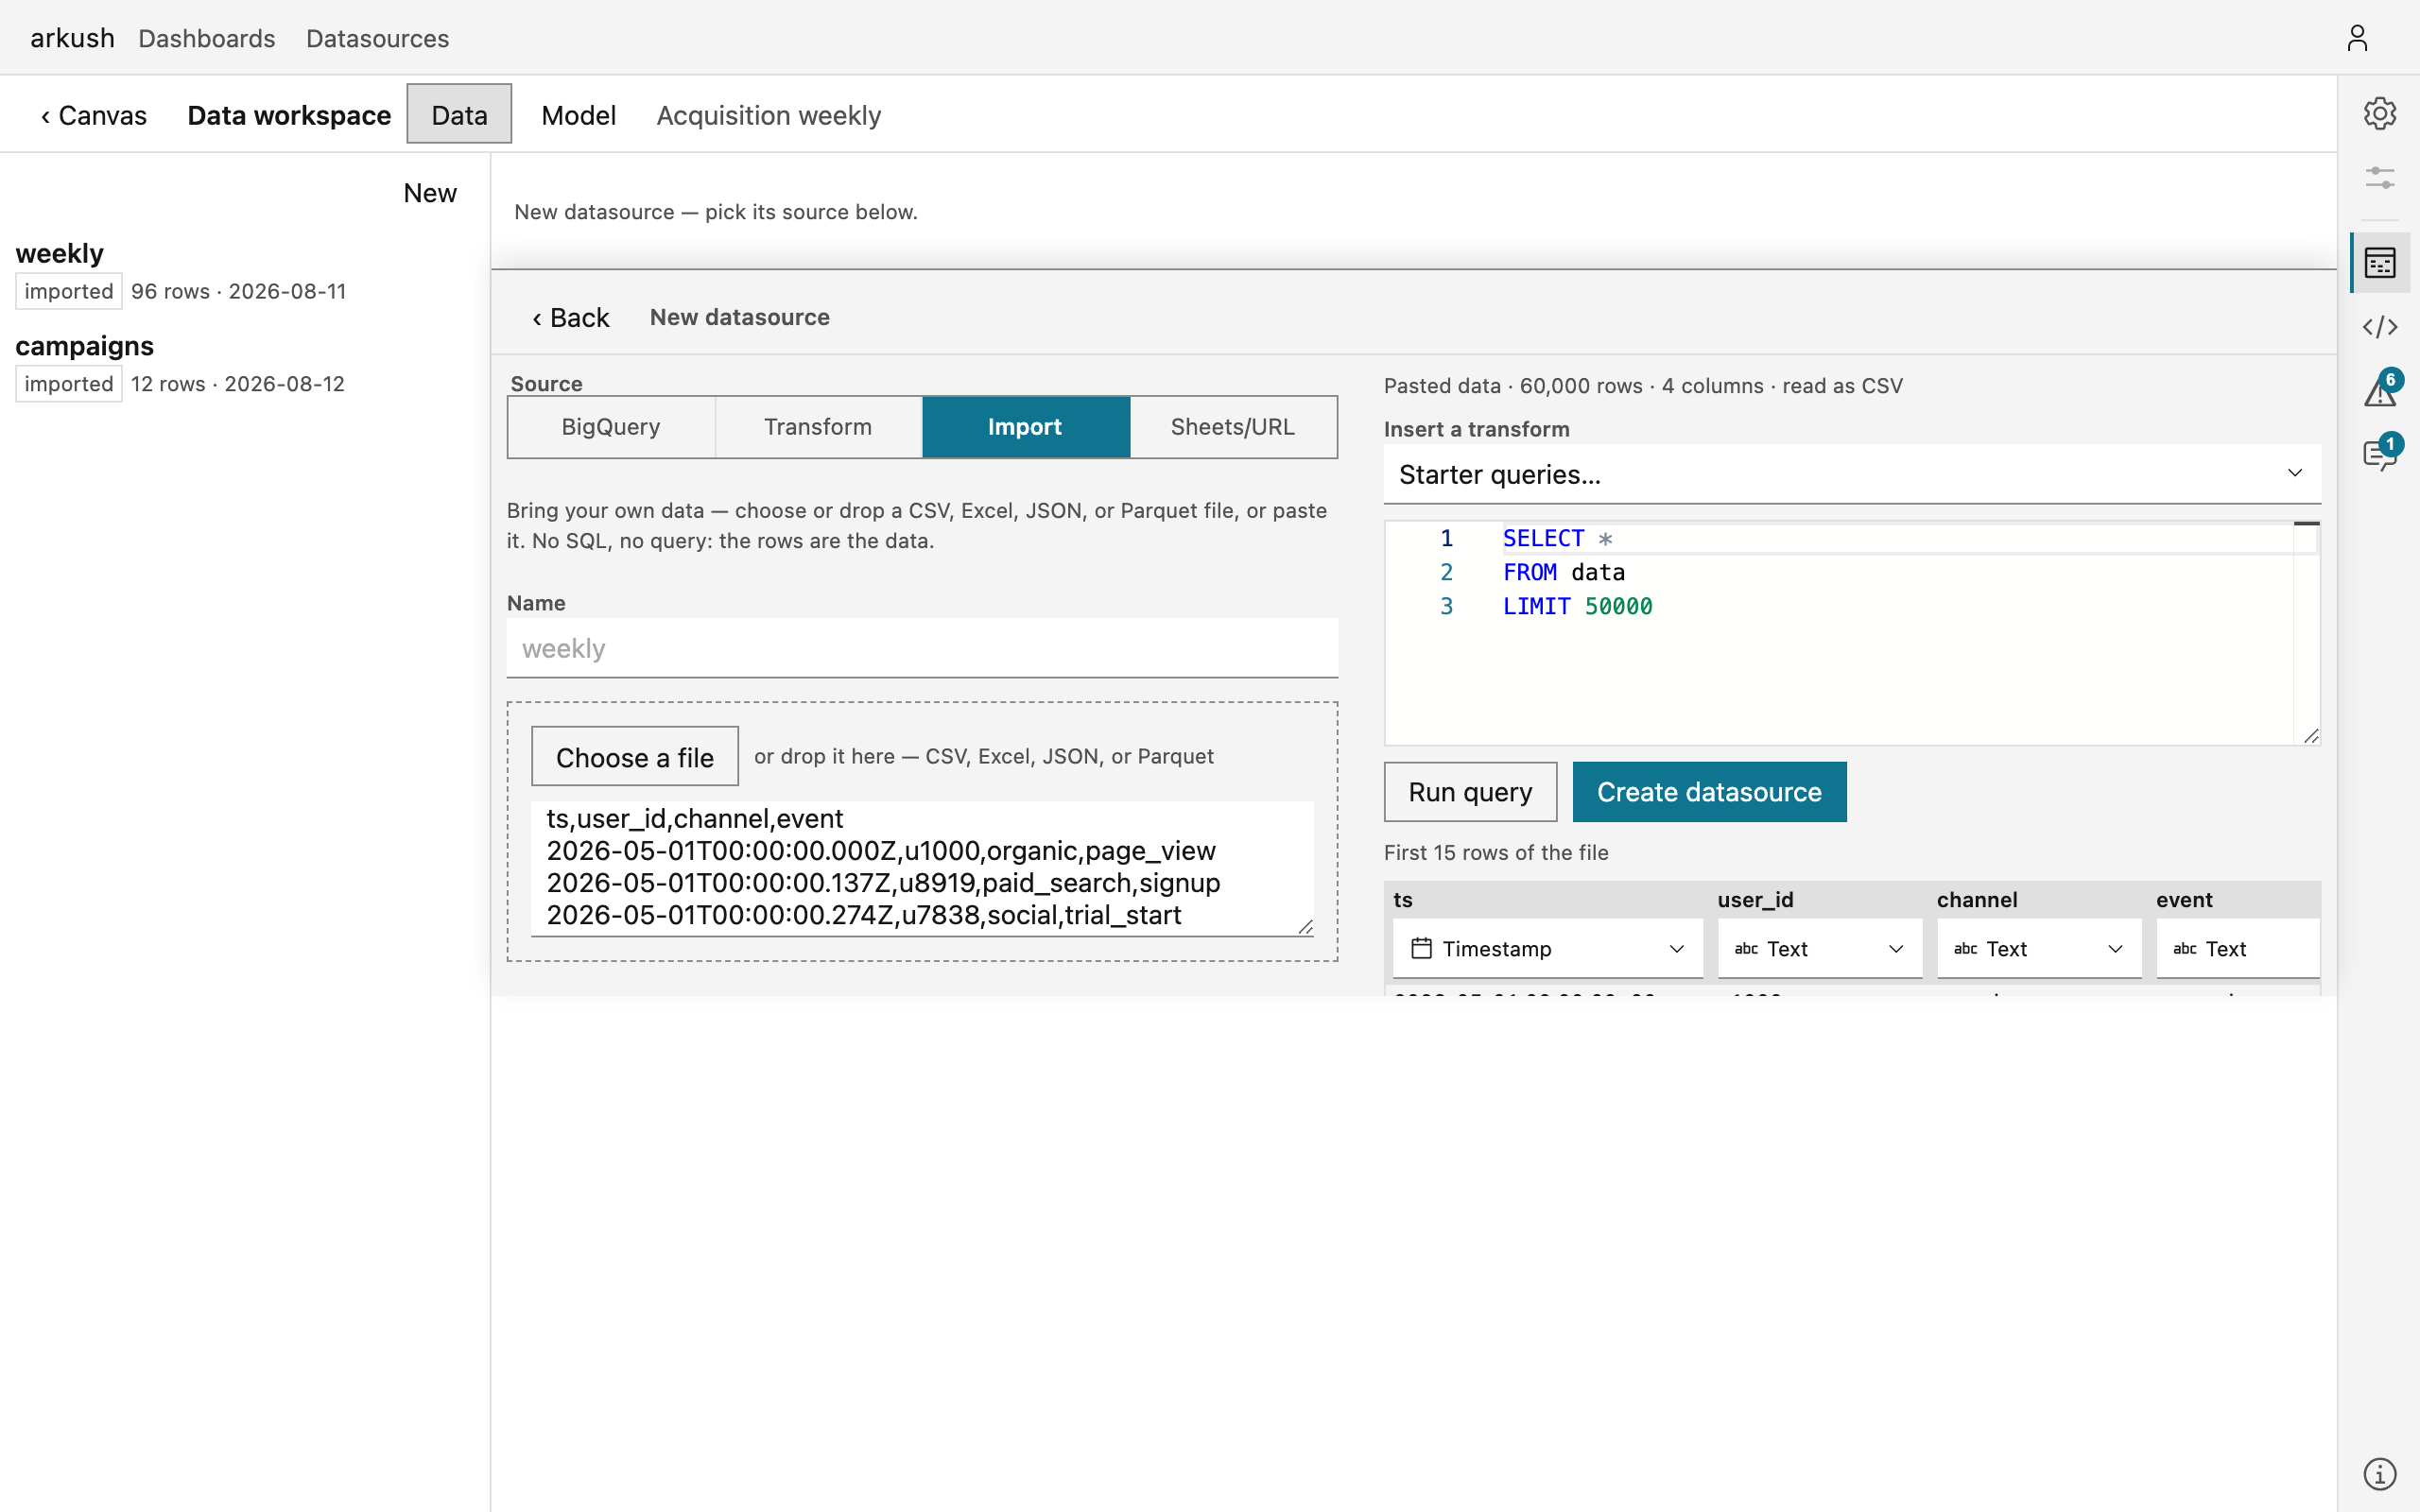This screenshot has width=2420, height=1512.
Task: Click the user_id column header
Action: point(1755,900)
